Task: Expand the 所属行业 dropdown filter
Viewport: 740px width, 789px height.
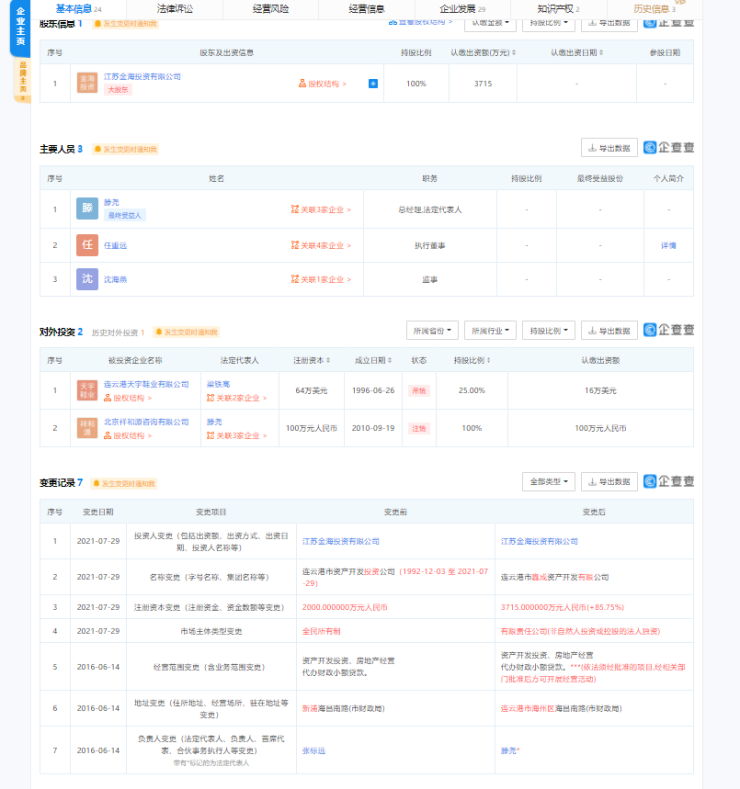Action: pyautogui.click(x=490, y=330)
